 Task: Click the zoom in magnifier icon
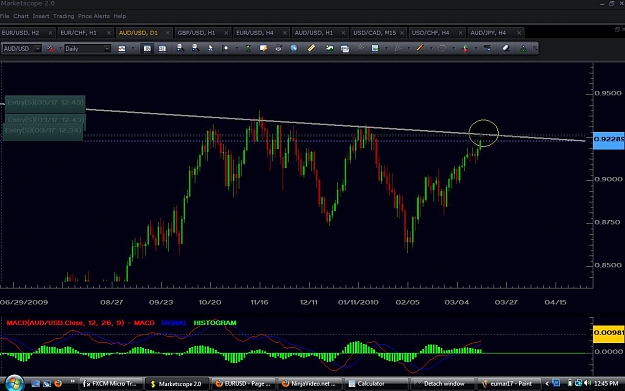[180, 48]
